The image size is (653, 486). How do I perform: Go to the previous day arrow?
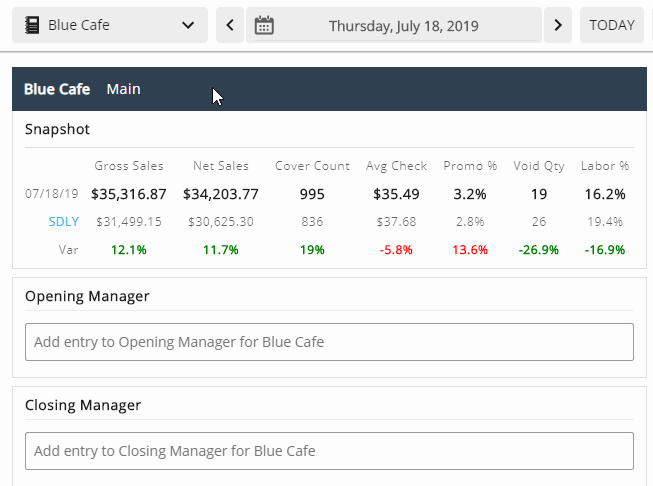click(x=230, y=25)
